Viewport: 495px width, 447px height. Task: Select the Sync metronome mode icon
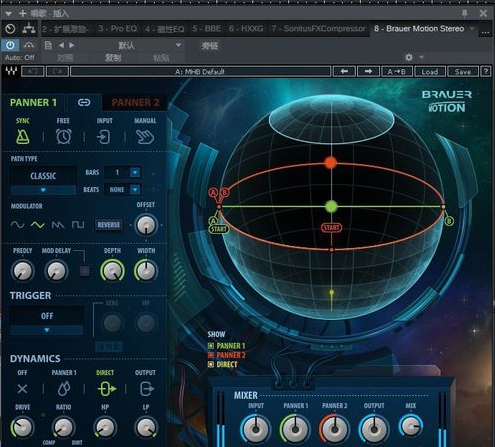pyautogui.click(x=23, y=137)
